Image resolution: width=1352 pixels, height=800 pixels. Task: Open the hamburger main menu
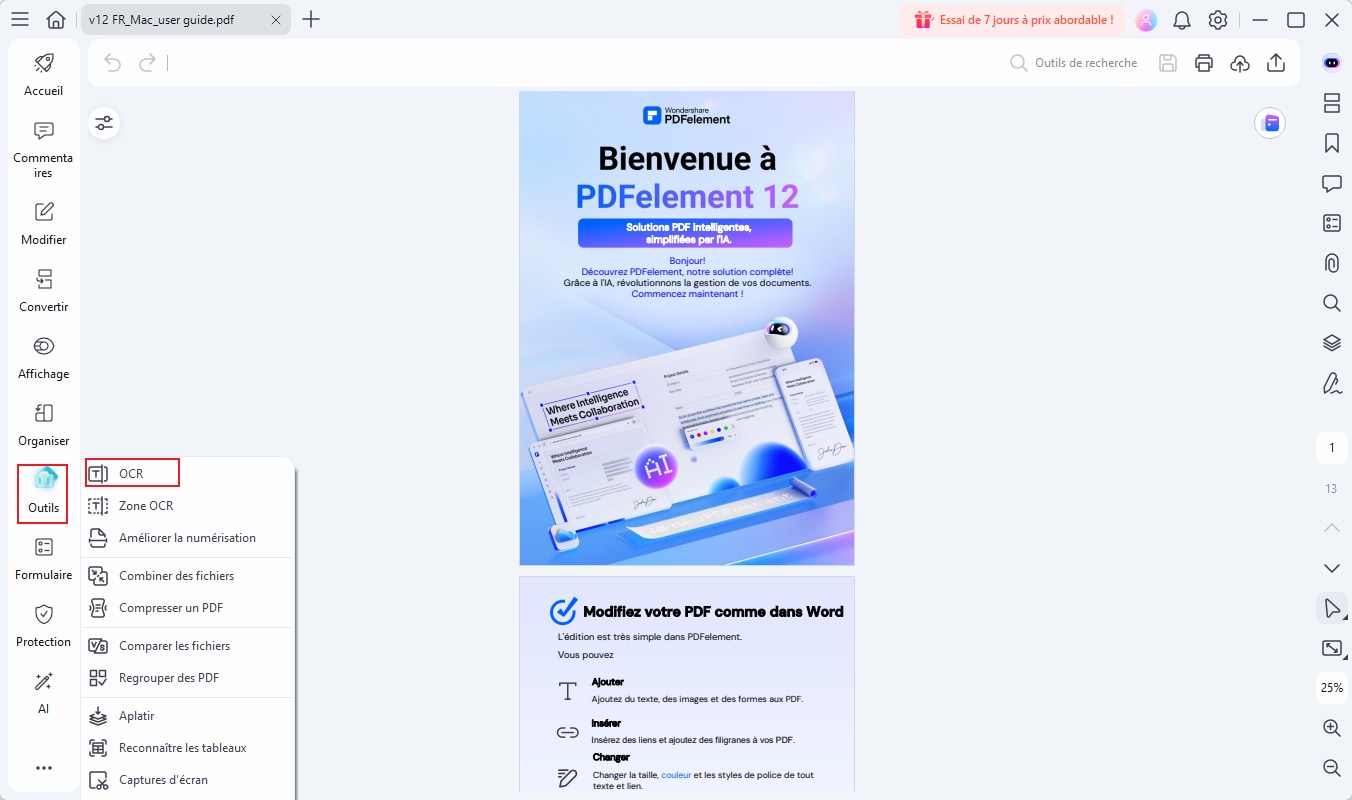tap(20, 19)
